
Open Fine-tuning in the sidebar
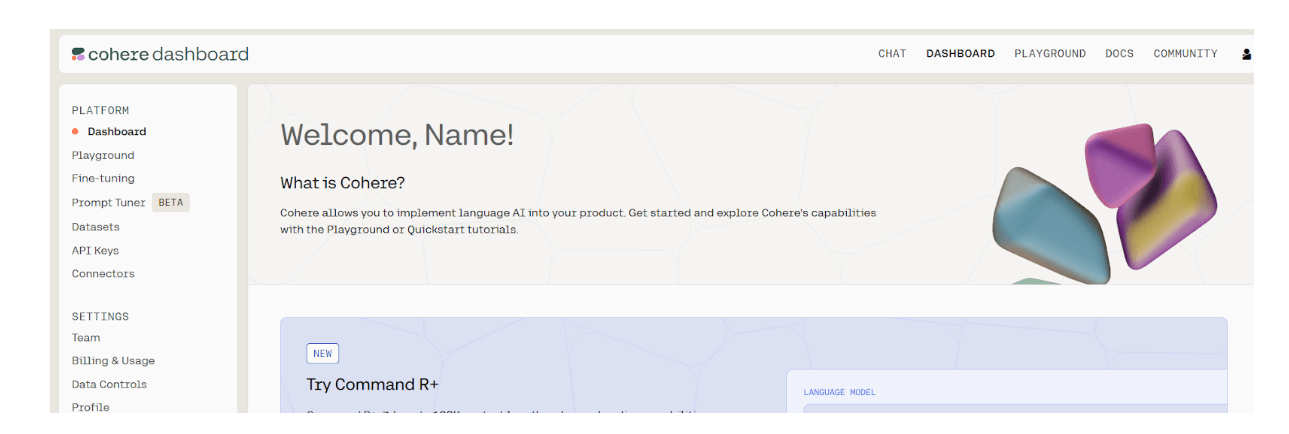[x=103, y=179]
